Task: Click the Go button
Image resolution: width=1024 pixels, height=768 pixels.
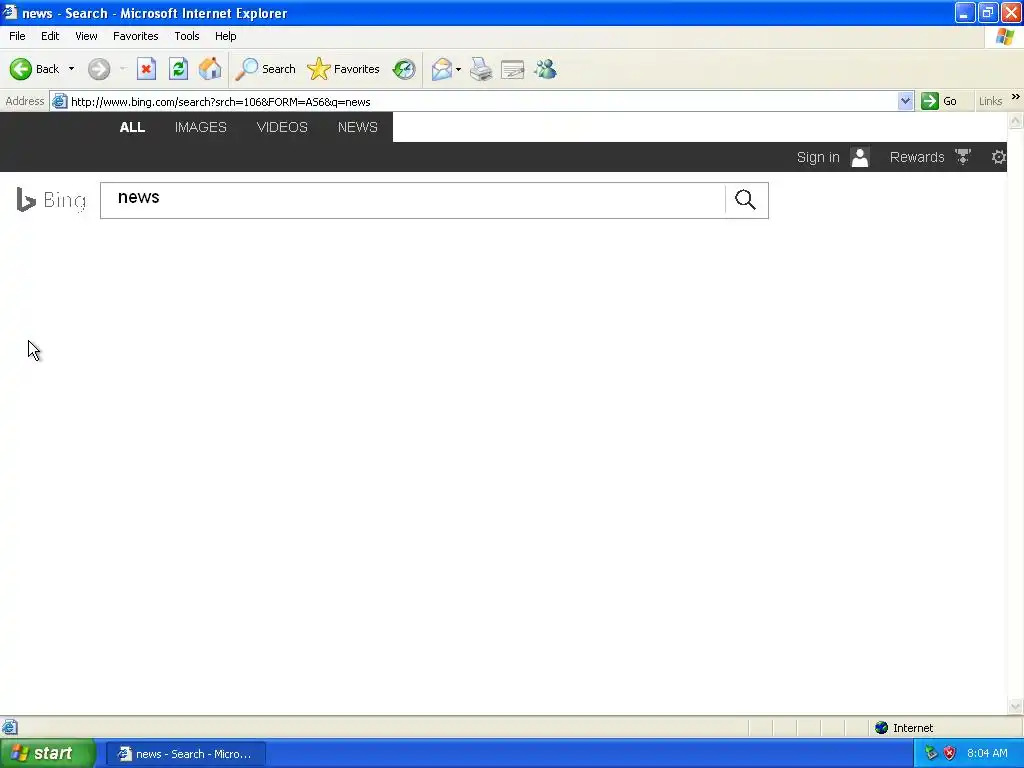Action: [939, 101]
